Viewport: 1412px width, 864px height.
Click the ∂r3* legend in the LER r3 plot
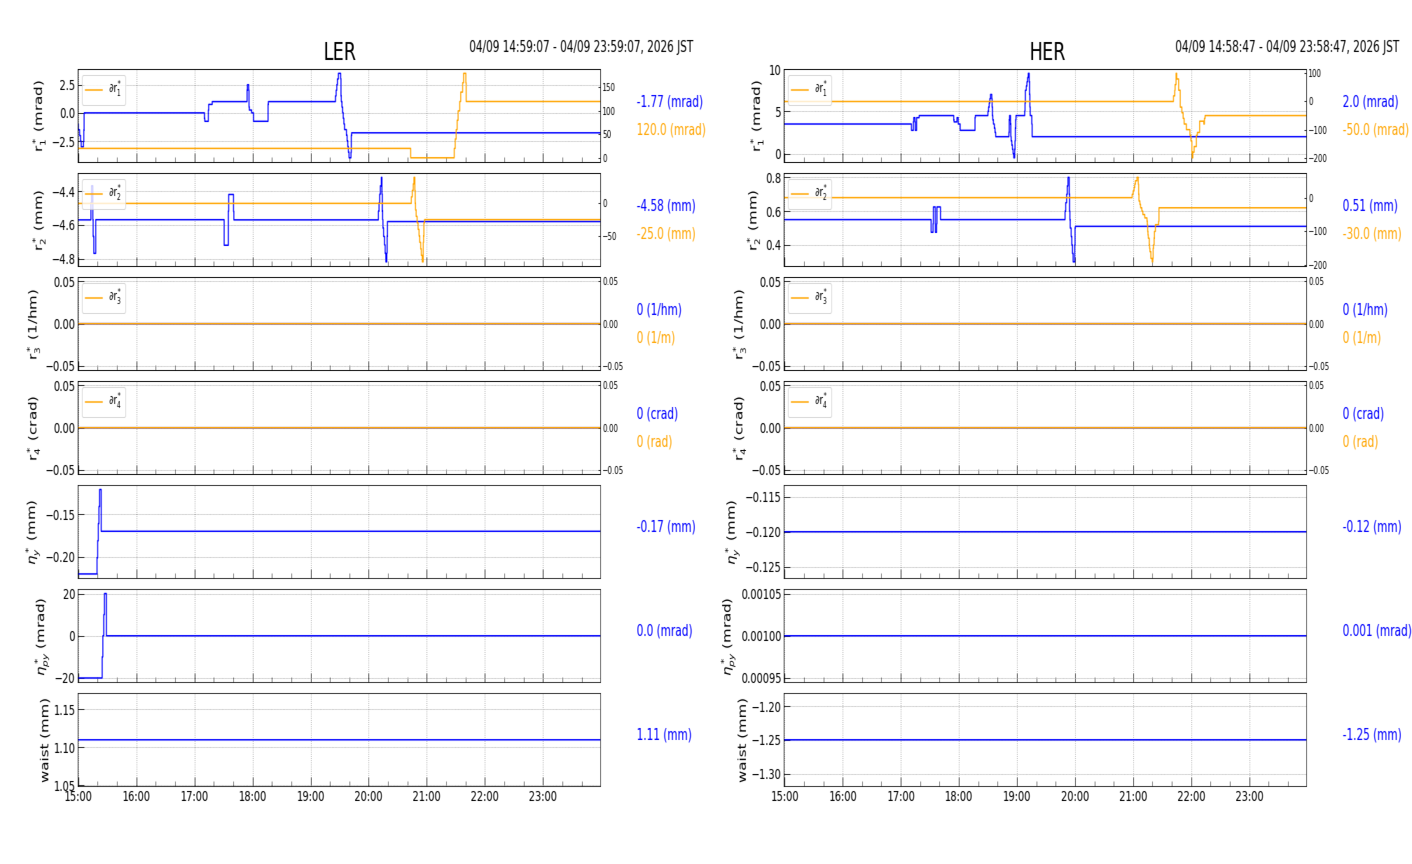pyautogui.click(x=104, y=298)
